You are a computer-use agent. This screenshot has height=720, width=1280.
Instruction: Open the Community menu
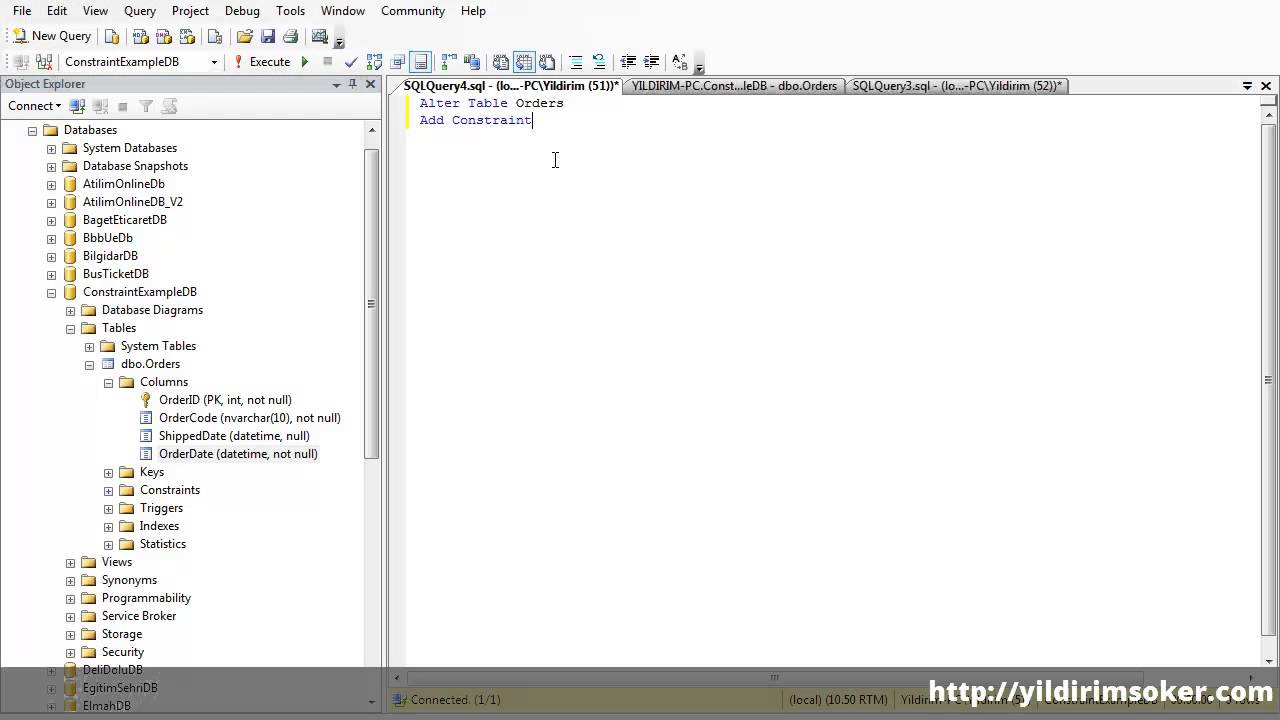(413, 11)
